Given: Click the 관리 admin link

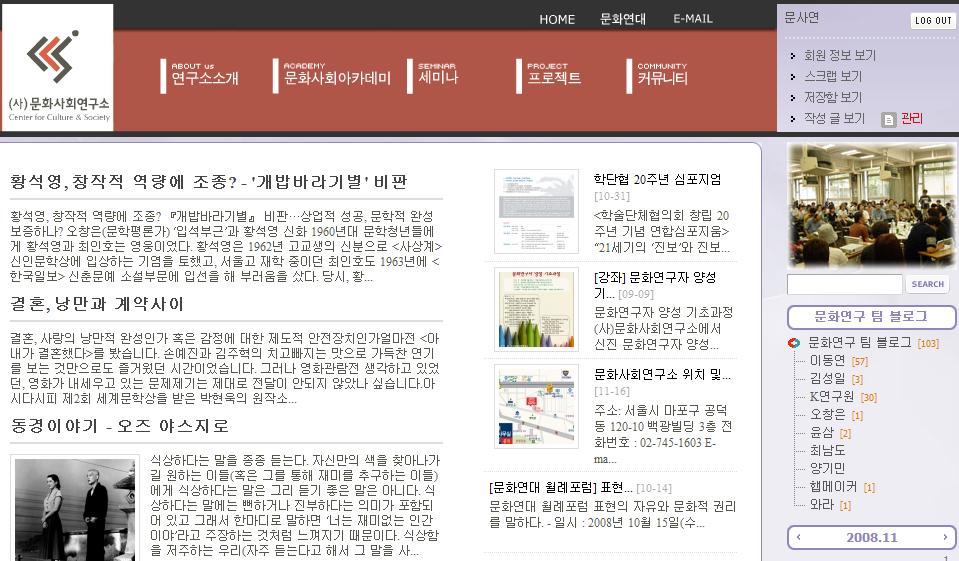Looking at the screenshot, I should [x=912, y=119].
